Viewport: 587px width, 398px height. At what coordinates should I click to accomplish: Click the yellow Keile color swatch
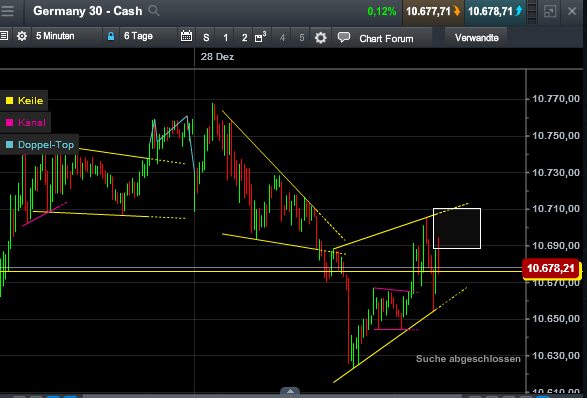click(9, 100)
